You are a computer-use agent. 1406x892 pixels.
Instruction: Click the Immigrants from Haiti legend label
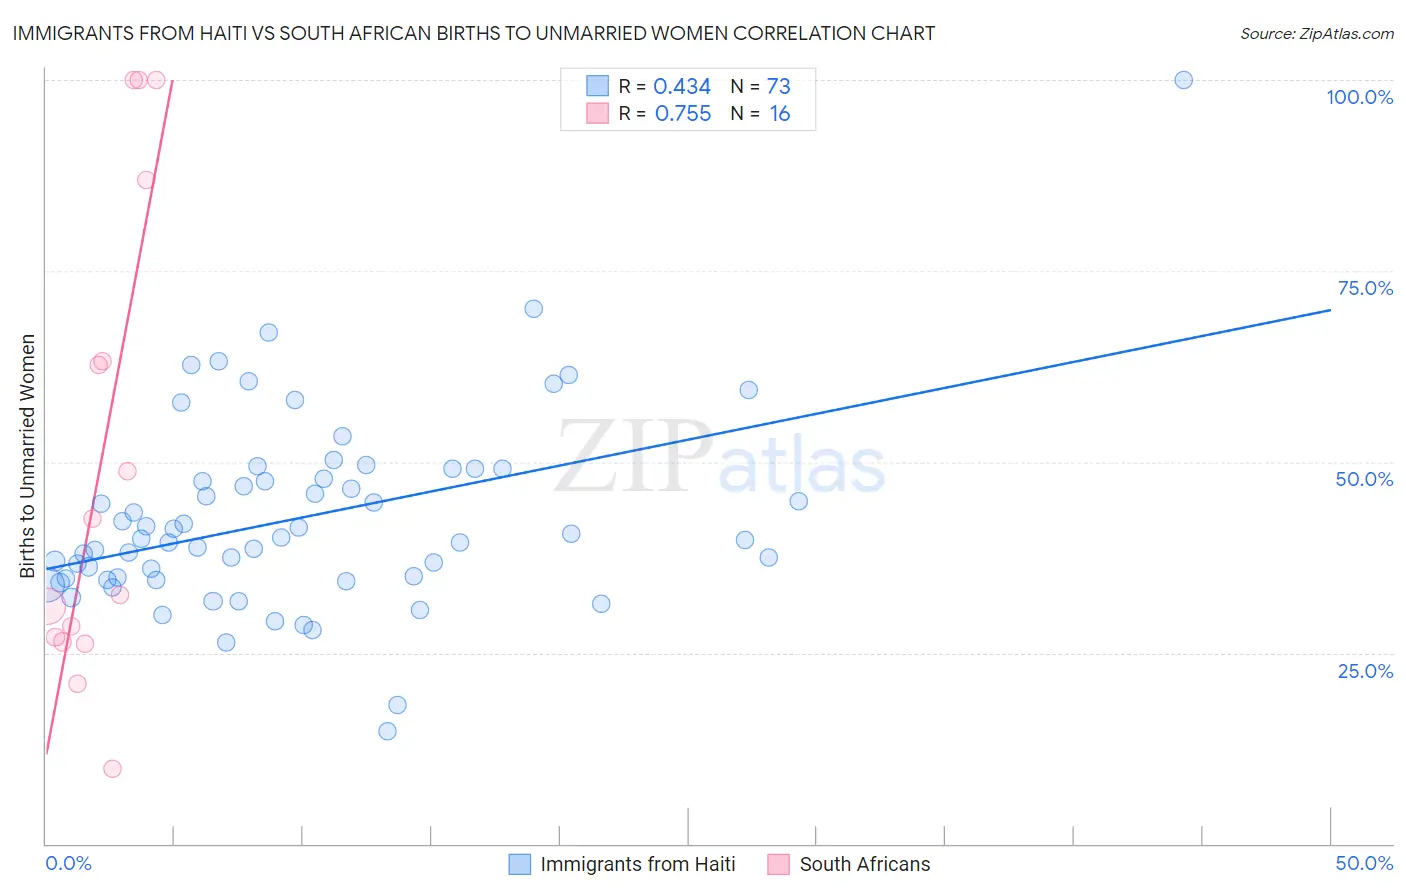pyautogui.click(x=637, y=864)
